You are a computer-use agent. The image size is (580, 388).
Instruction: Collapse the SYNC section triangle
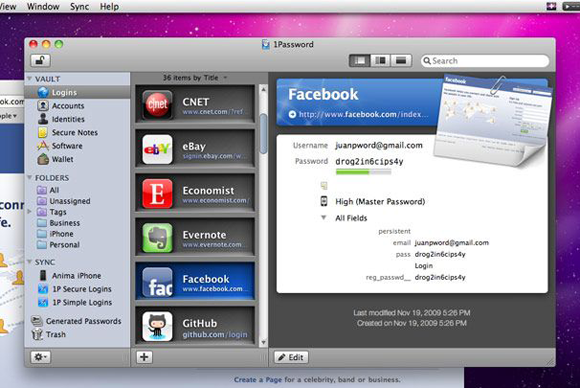point(30,262)
